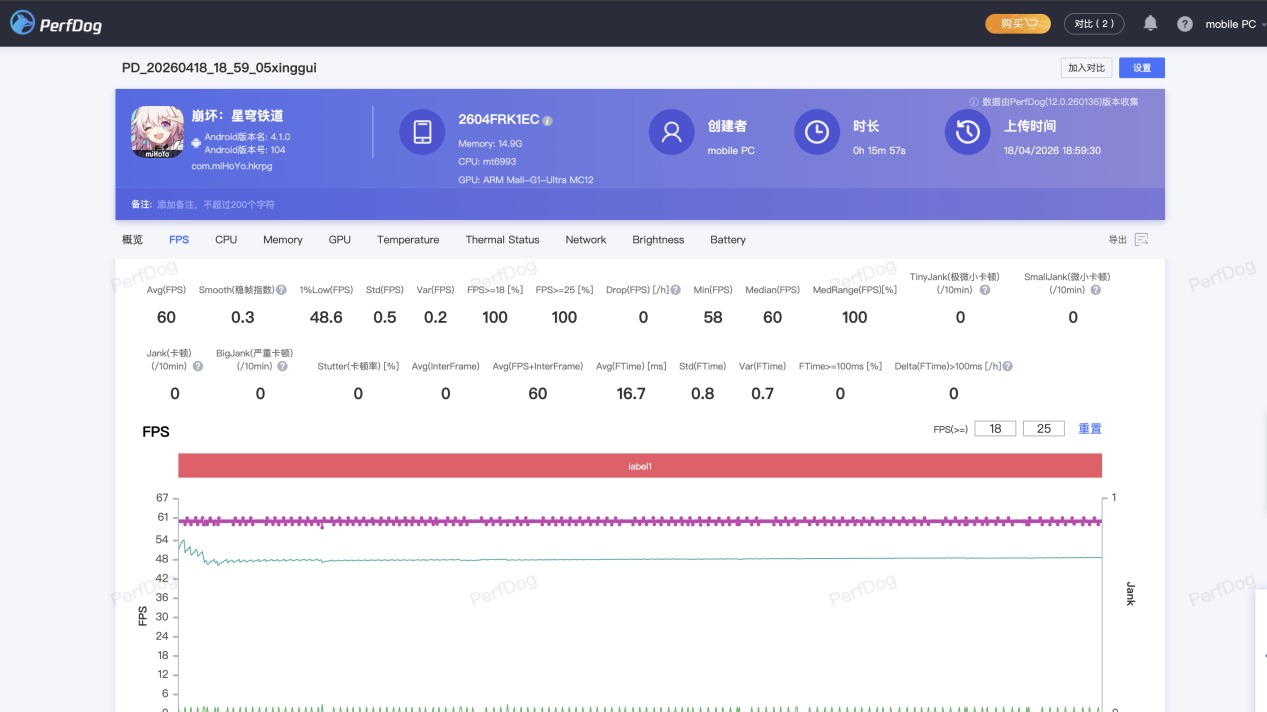
Task: Click the red label1 bar
Action: tap(640, 466)
